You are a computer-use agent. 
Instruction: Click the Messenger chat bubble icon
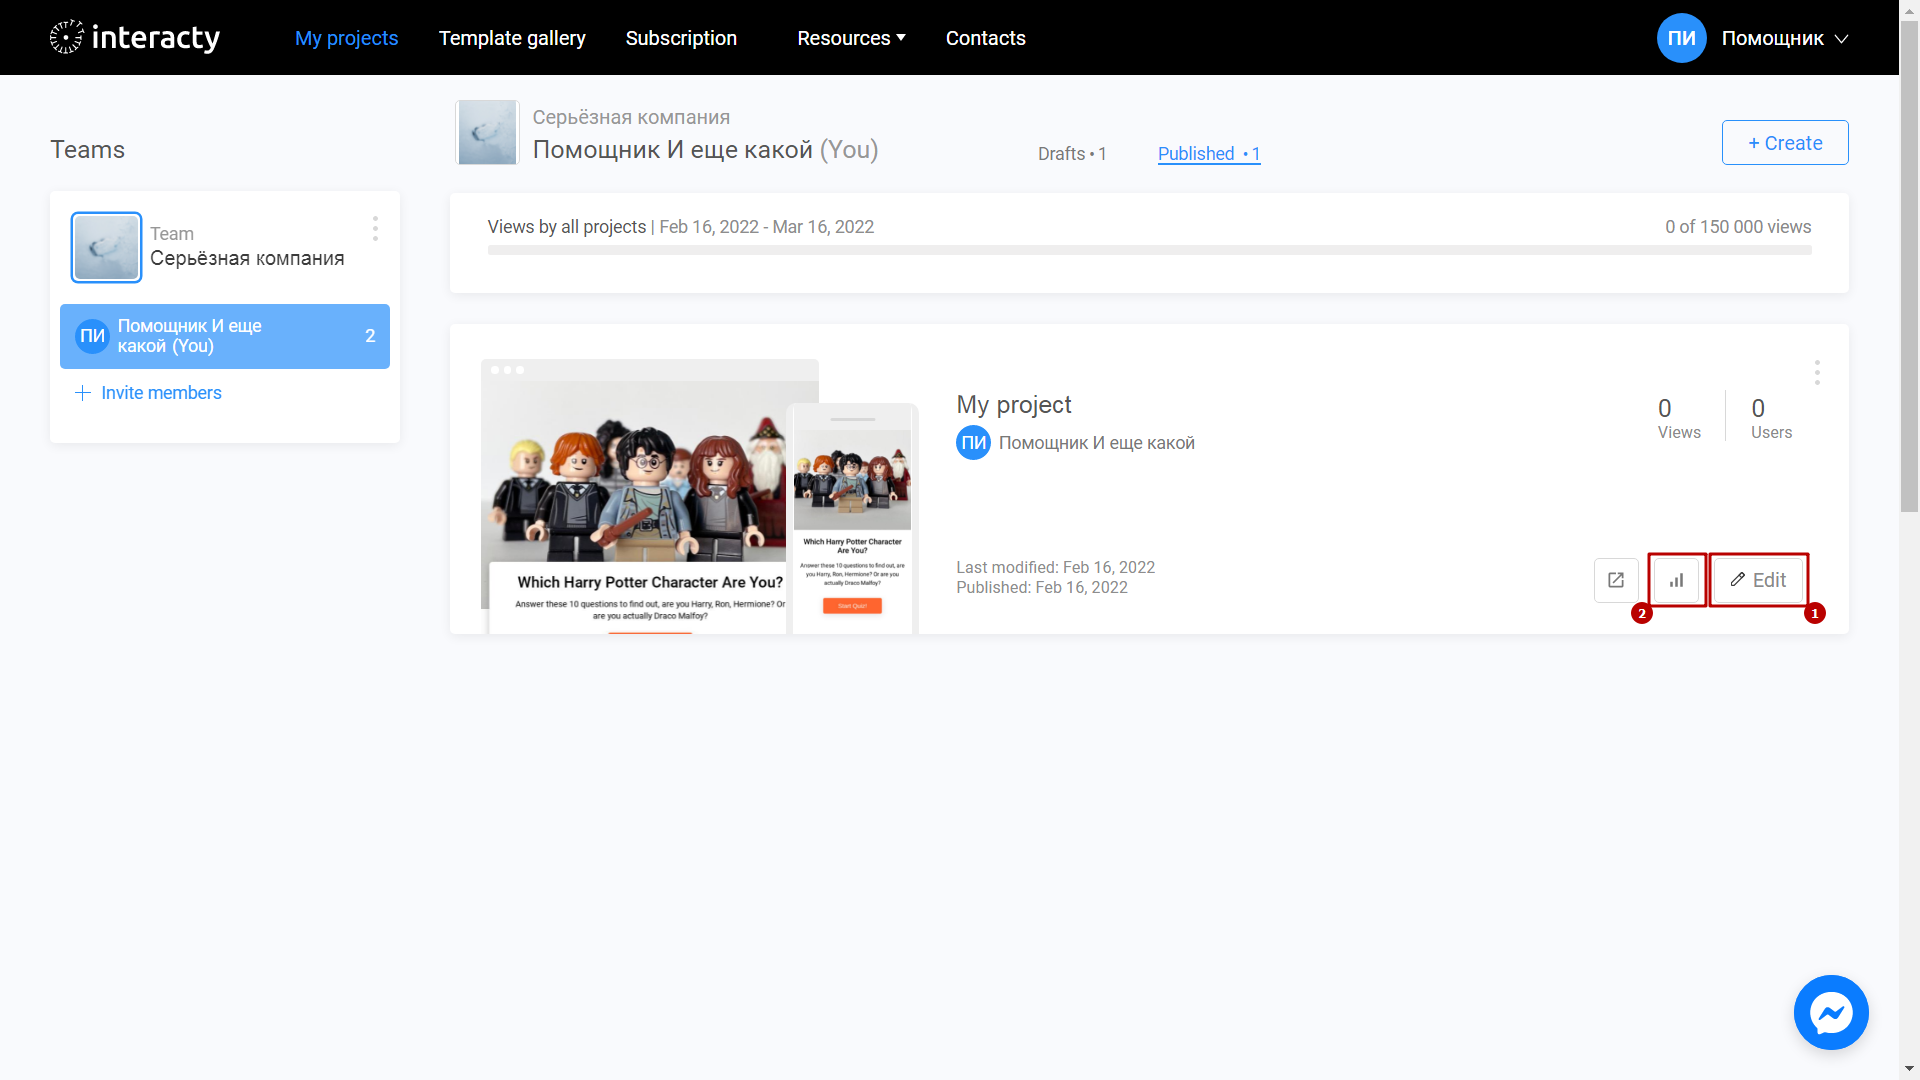[1830, 1013]
